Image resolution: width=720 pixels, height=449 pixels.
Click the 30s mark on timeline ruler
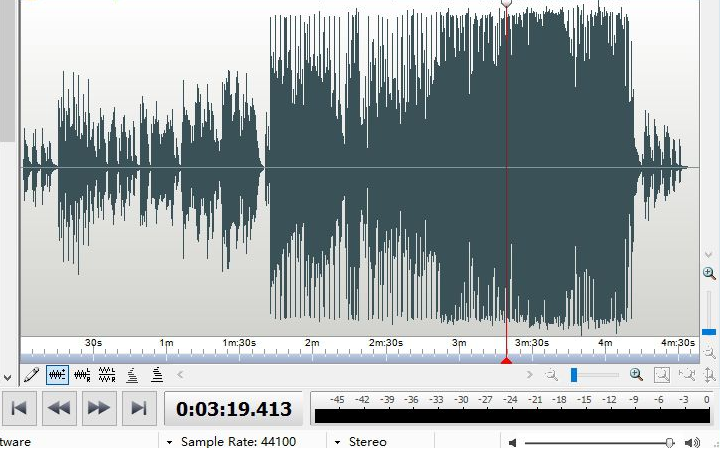[93, 342]
